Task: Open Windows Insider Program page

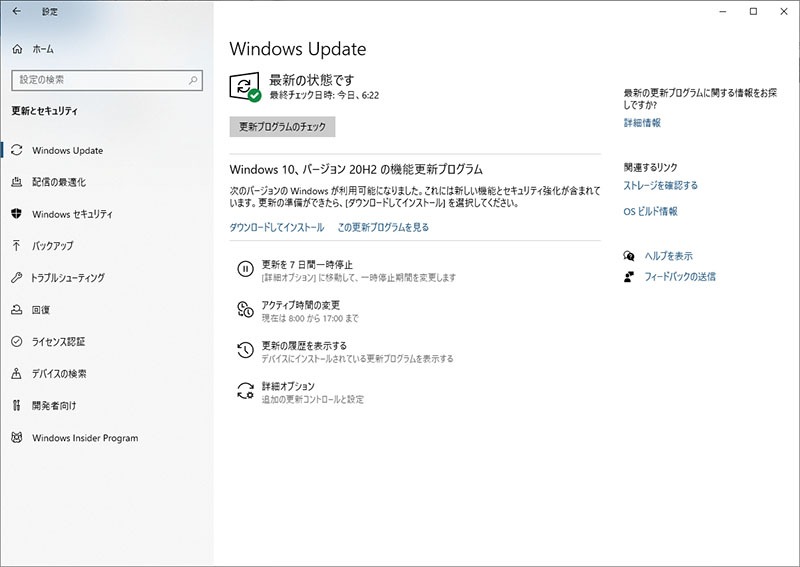Action: (x=107, y=438)
